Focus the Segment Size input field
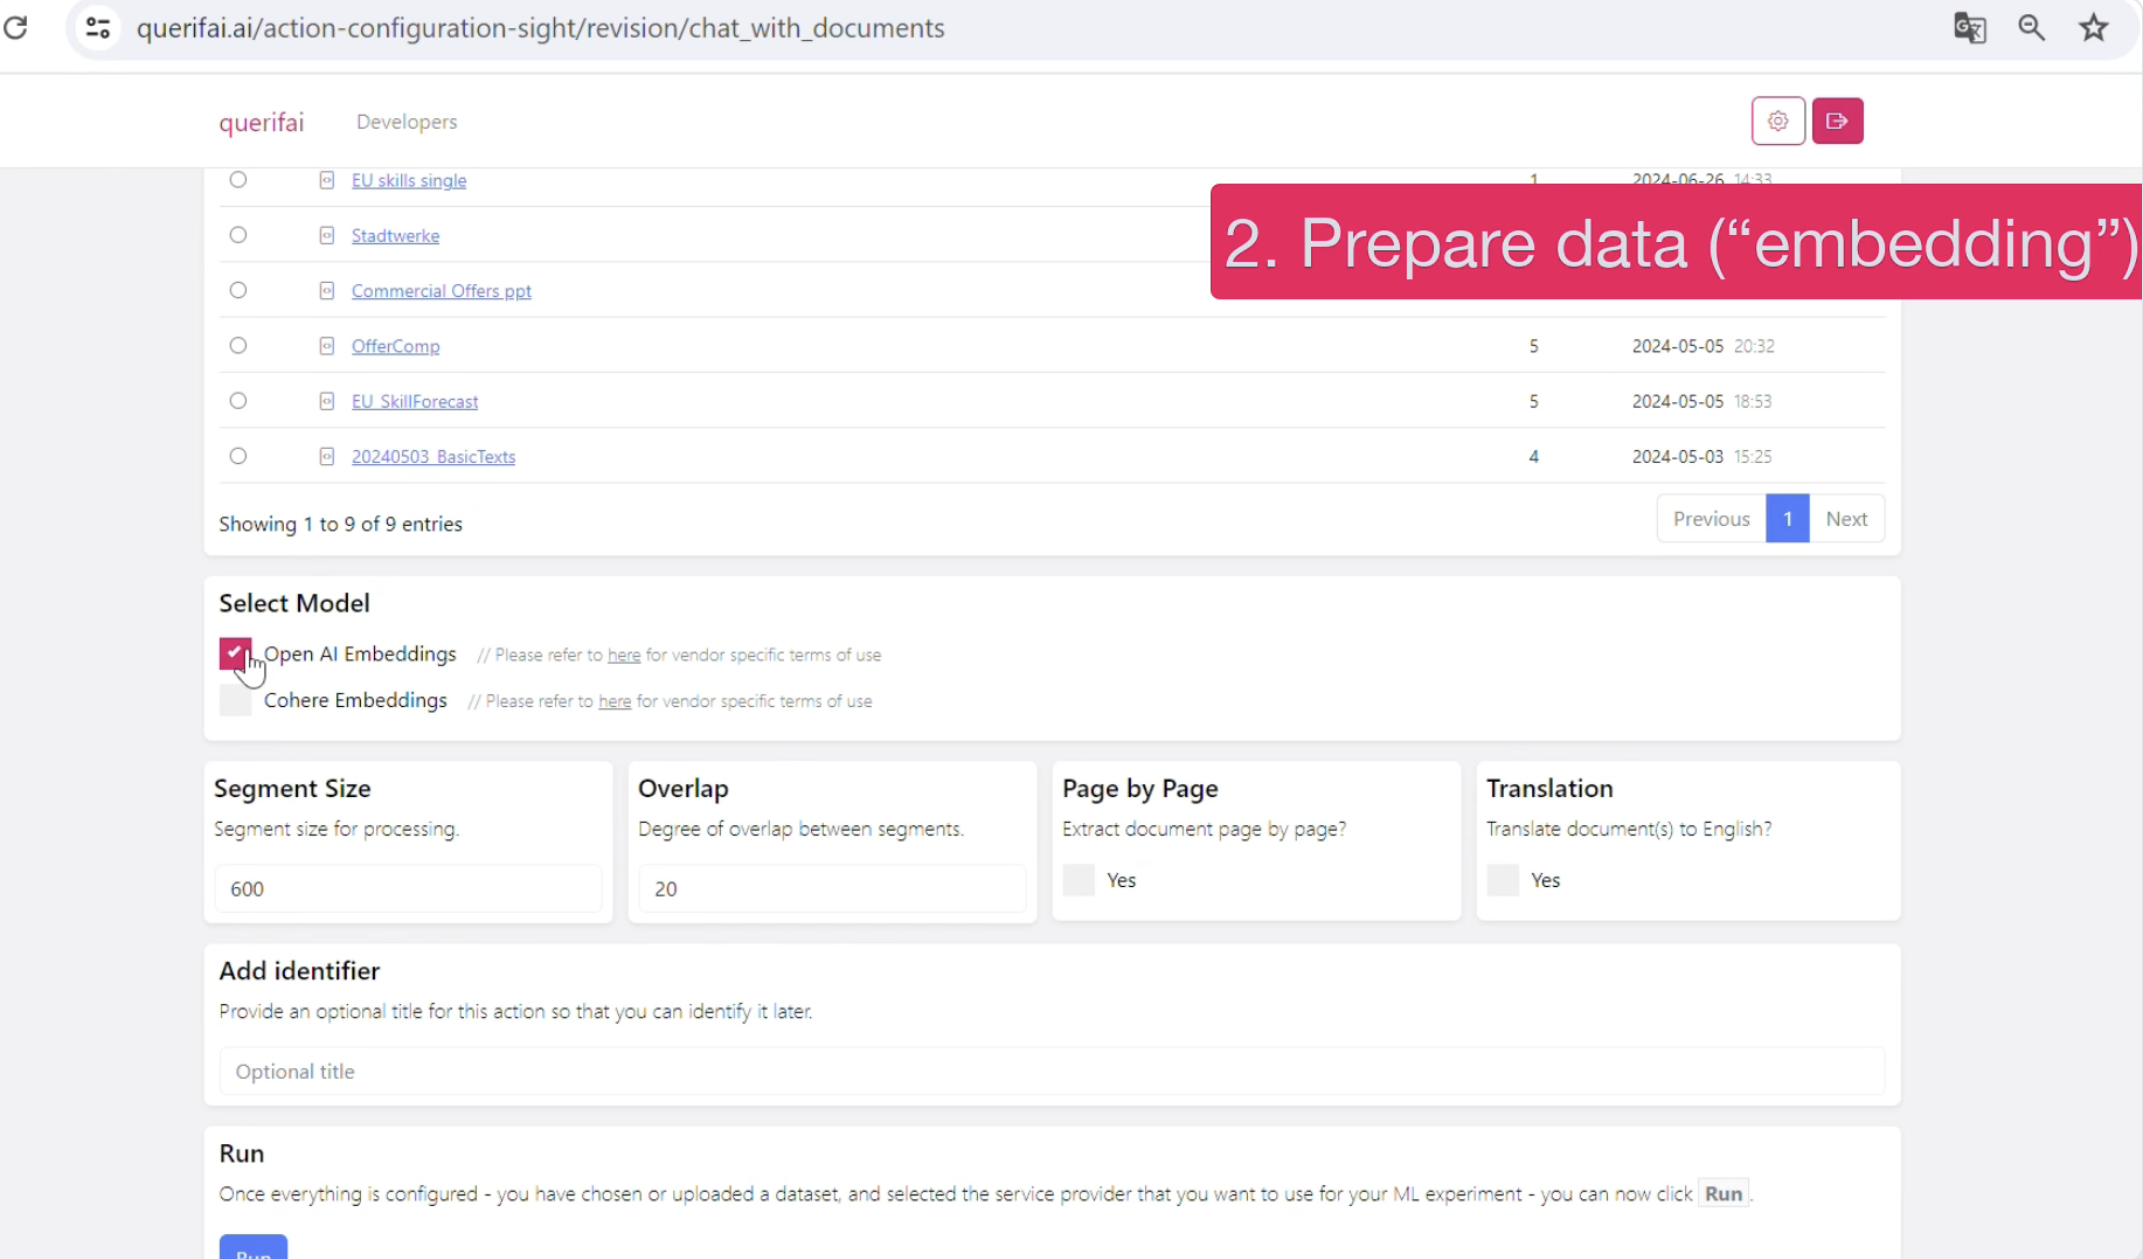The width and height of the screenshot is (2143, 1259). pos(408,888)
